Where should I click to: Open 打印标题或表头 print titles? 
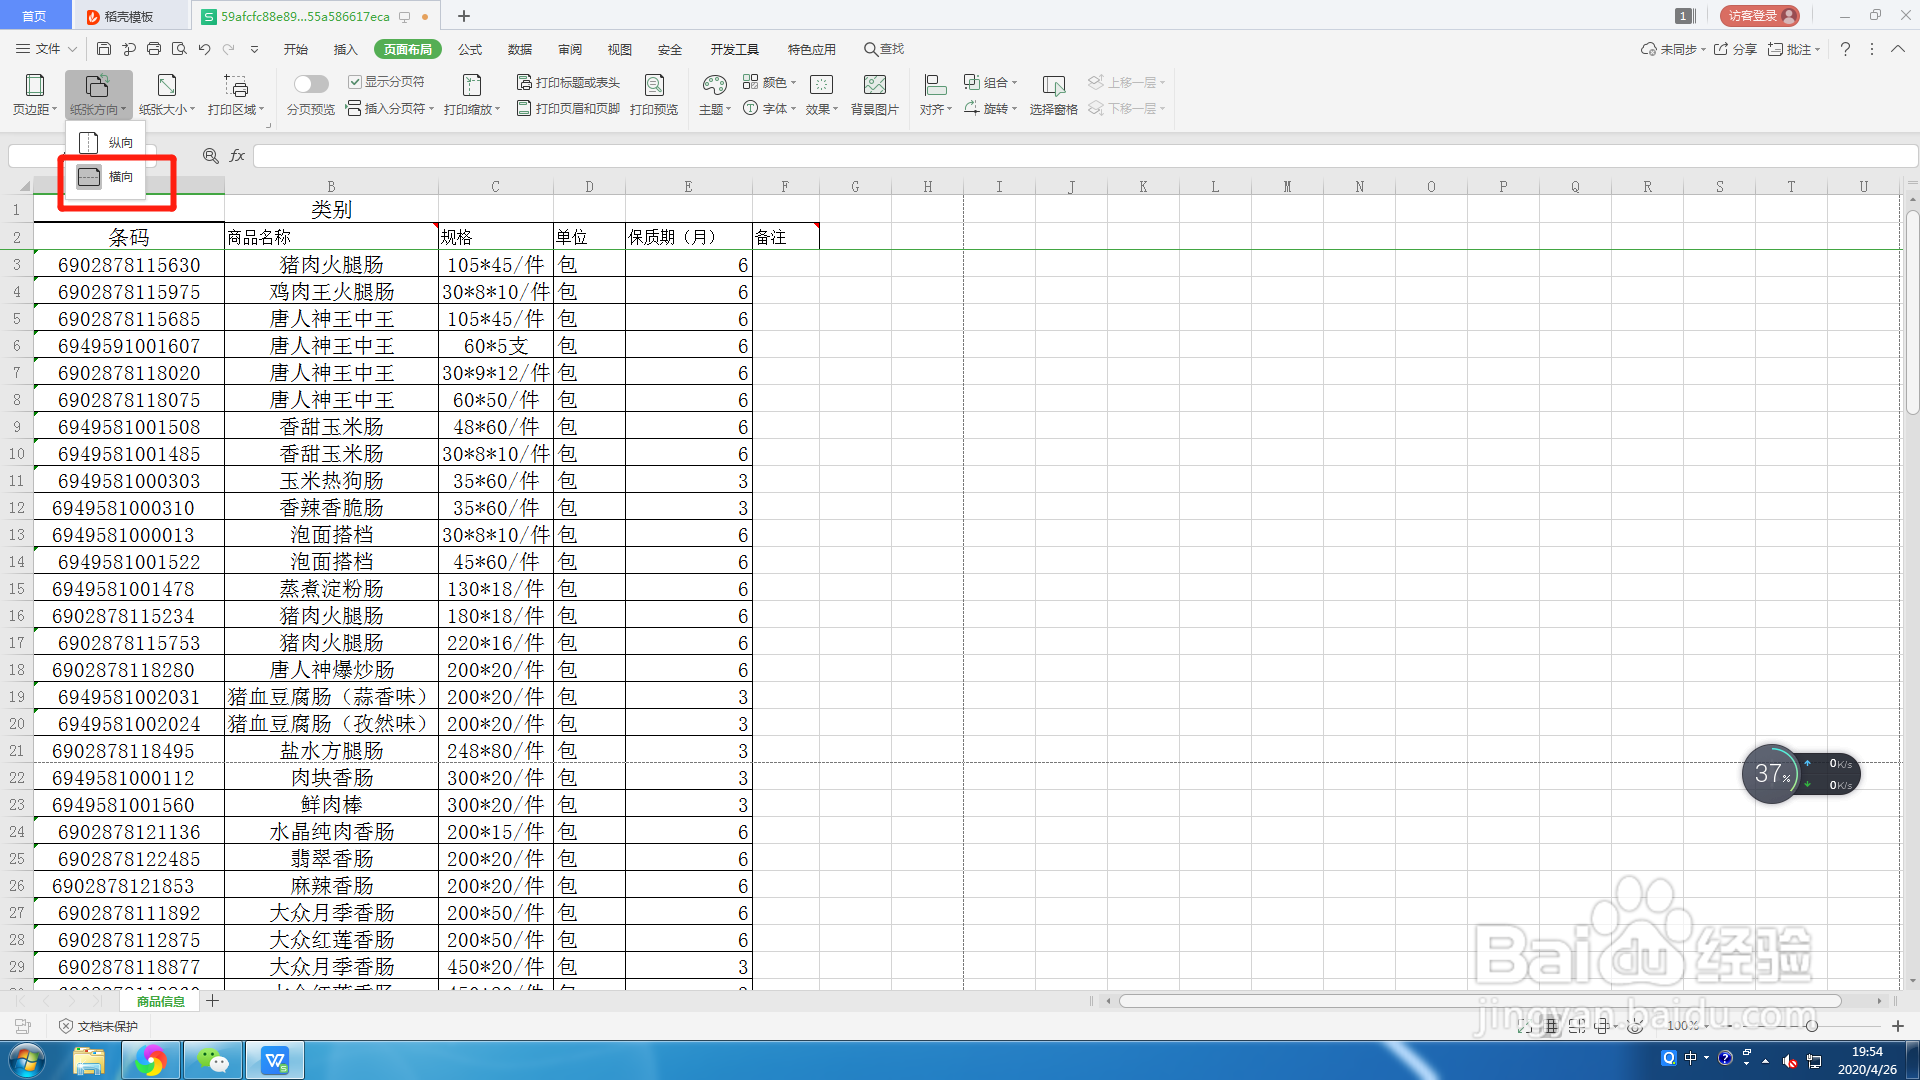(x=568, y=82)
